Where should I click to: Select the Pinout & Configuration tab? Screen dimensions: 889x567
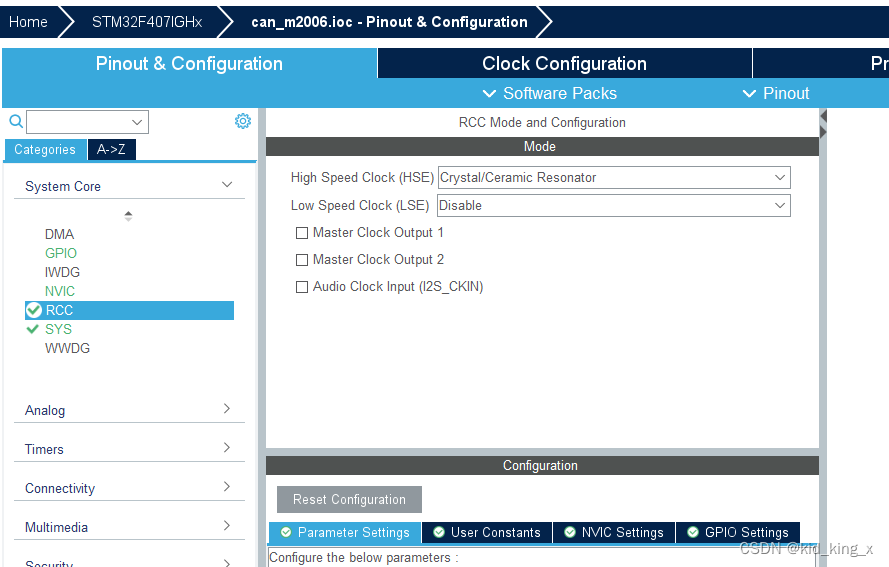pyautogui.click(x=189, y=63)
